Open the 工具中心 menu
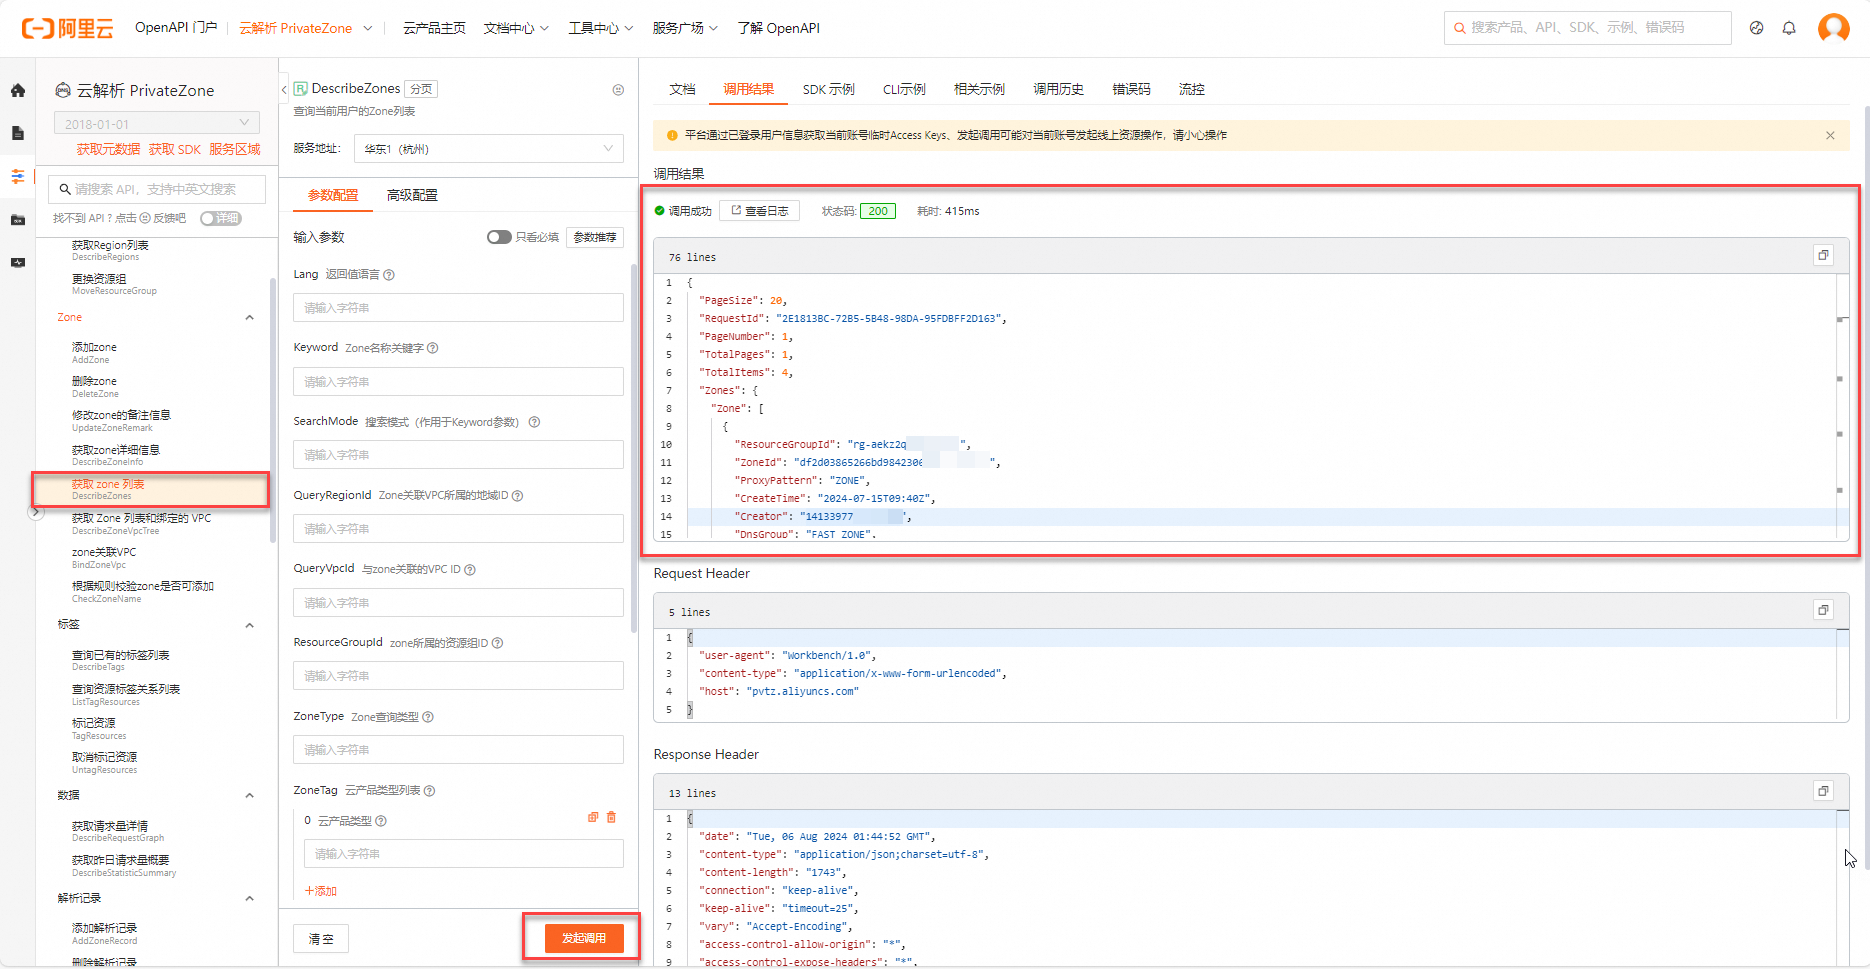This screenshot has height=969, width=1870. 601,28
